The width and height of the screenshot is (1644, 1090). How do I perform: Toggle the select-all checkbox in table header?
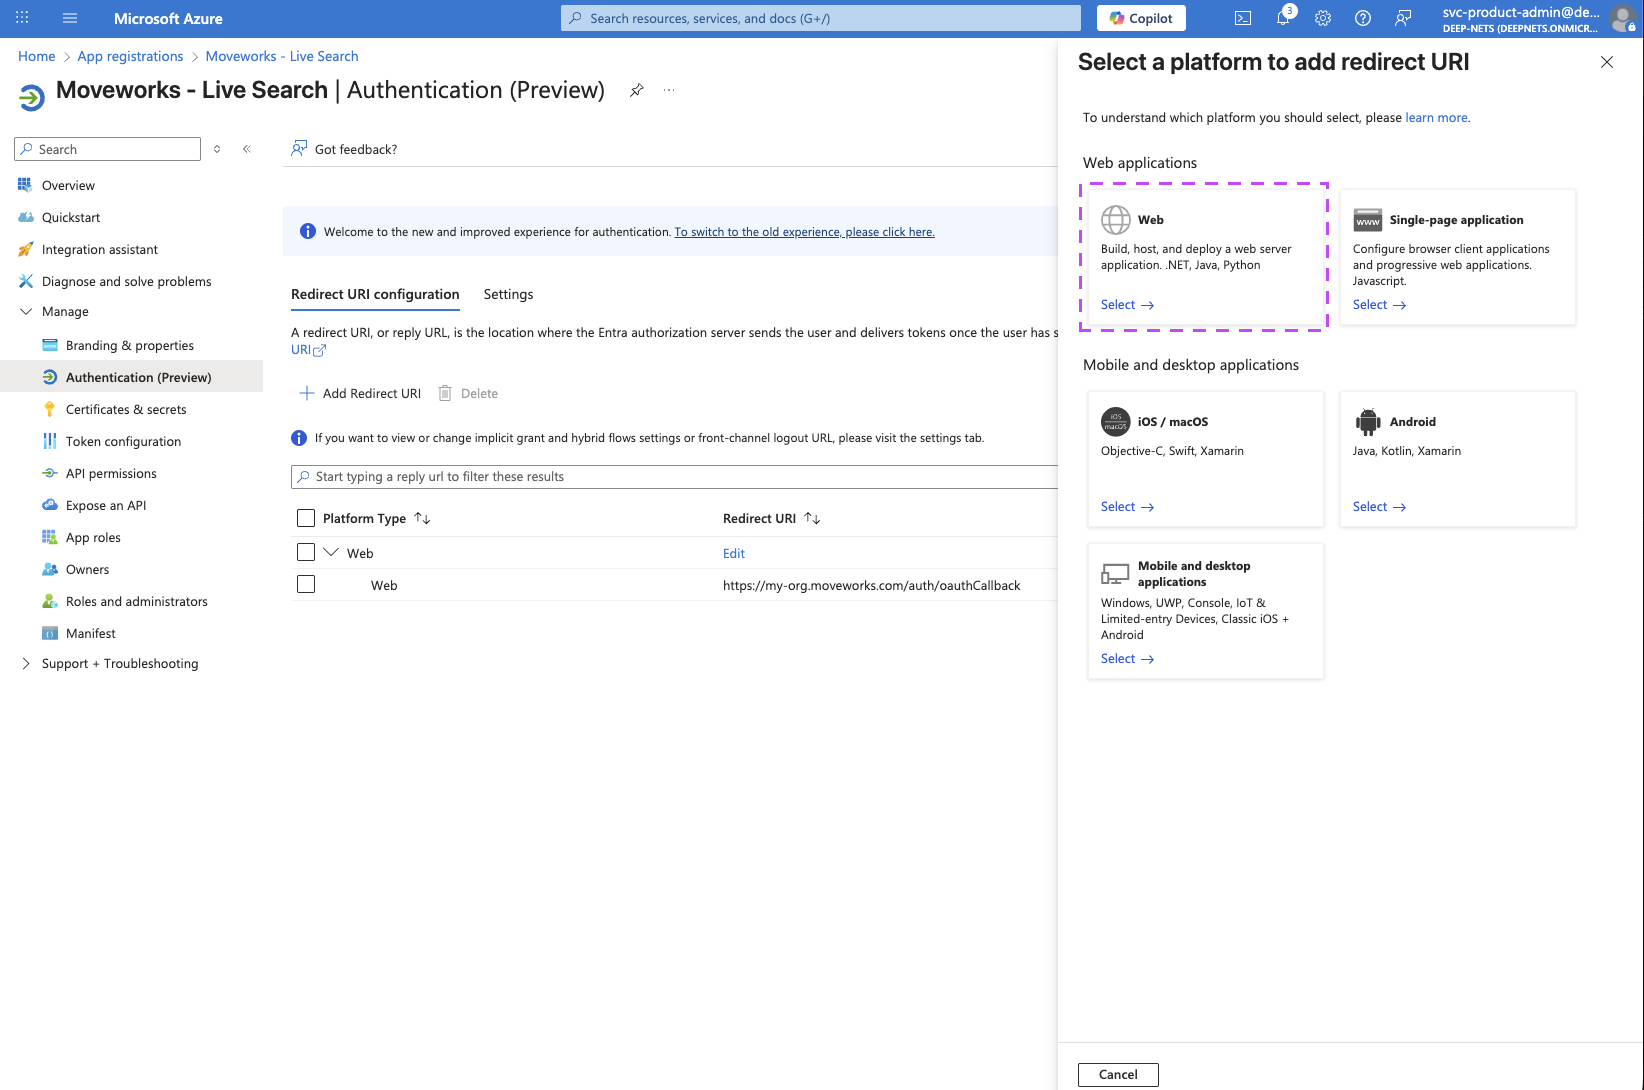click(x=306, y=518)
